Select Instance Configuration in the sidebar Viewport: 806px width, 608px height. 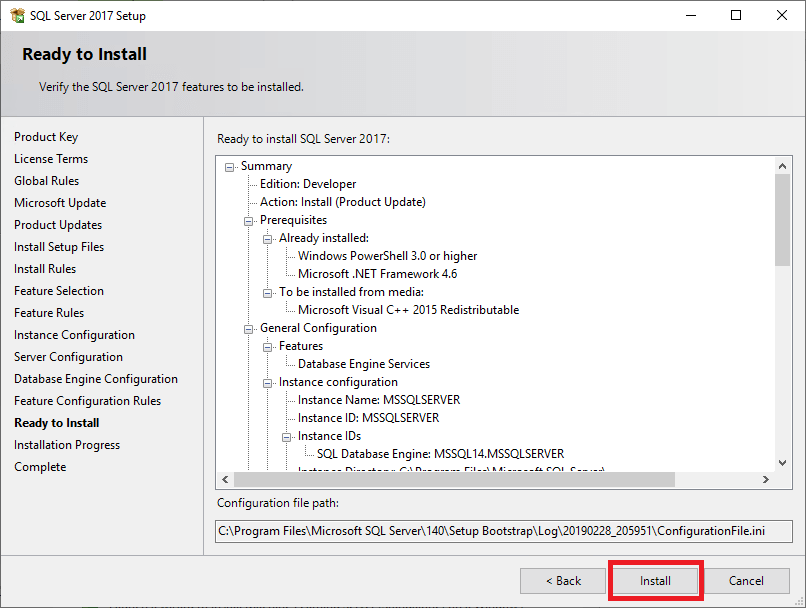pos(75,335)
